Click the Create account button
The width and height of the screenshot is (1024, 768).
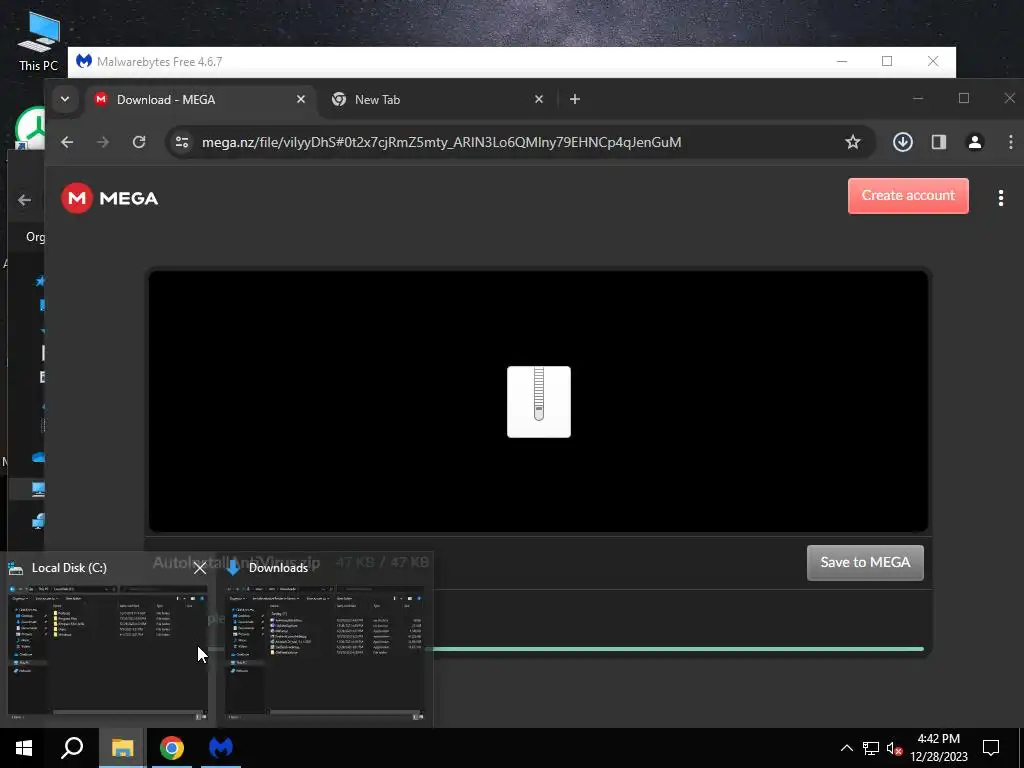coord(908,196)
